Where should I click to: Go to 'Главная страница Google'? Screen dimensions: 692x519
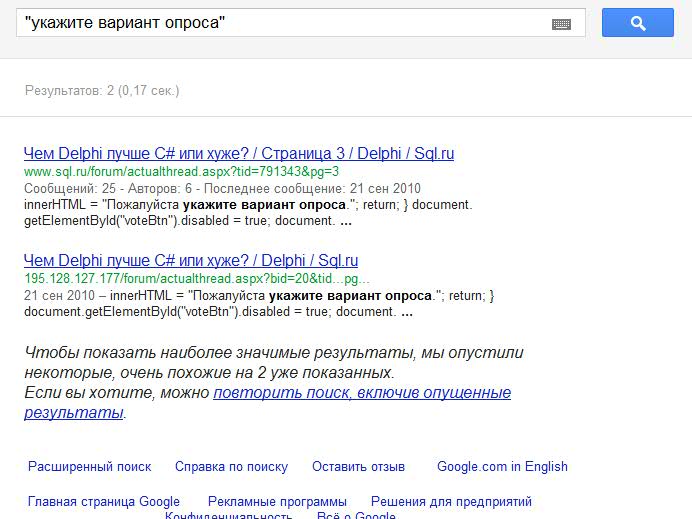[104, 501]
